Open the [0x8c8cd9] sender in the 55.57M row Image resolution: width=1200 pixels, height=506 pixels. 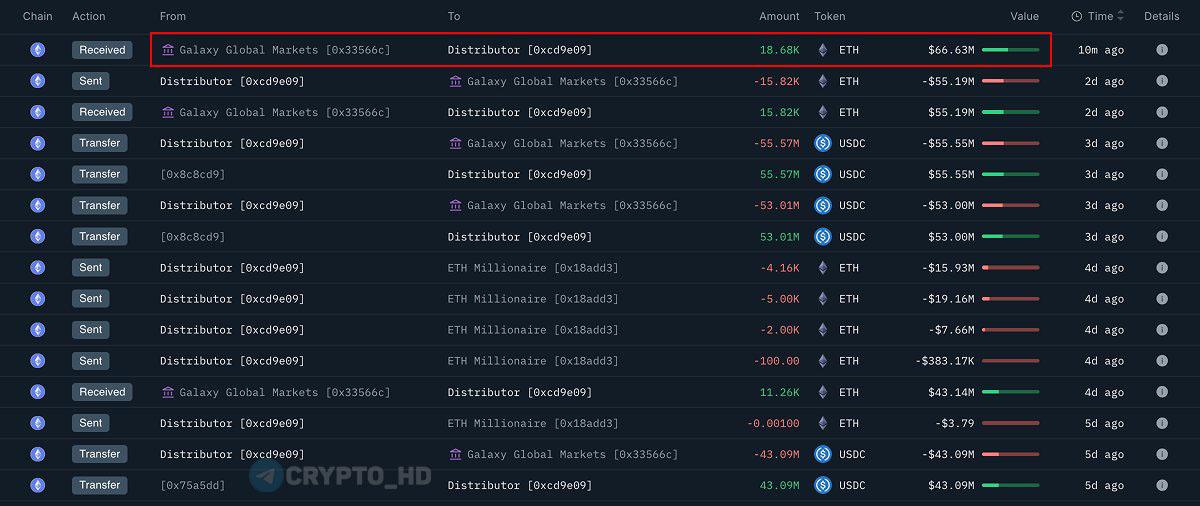[x=192, y=174]
